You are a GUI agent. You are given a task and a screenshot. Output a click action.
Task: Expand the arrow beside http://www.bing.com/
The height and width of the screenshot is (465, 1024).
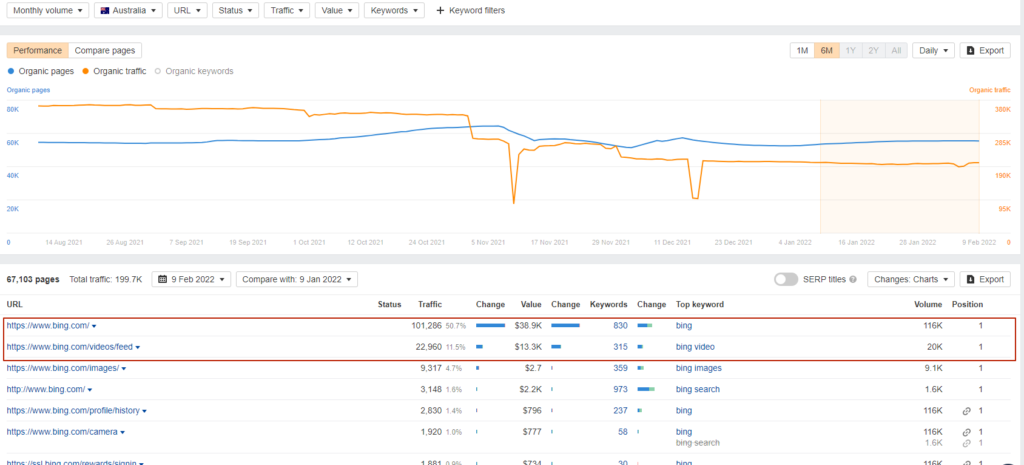pos(90,390)
